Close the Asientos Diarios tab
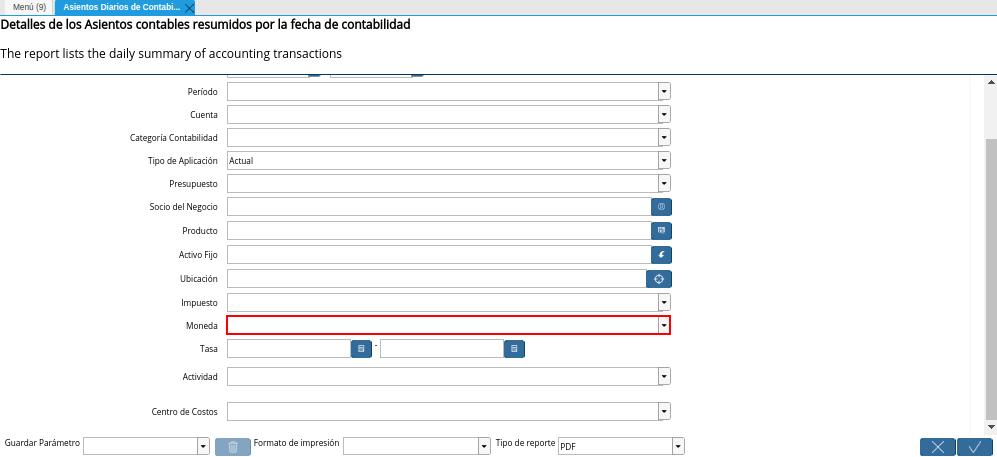Viewport: 997px width, 457px height. (189, 8)
